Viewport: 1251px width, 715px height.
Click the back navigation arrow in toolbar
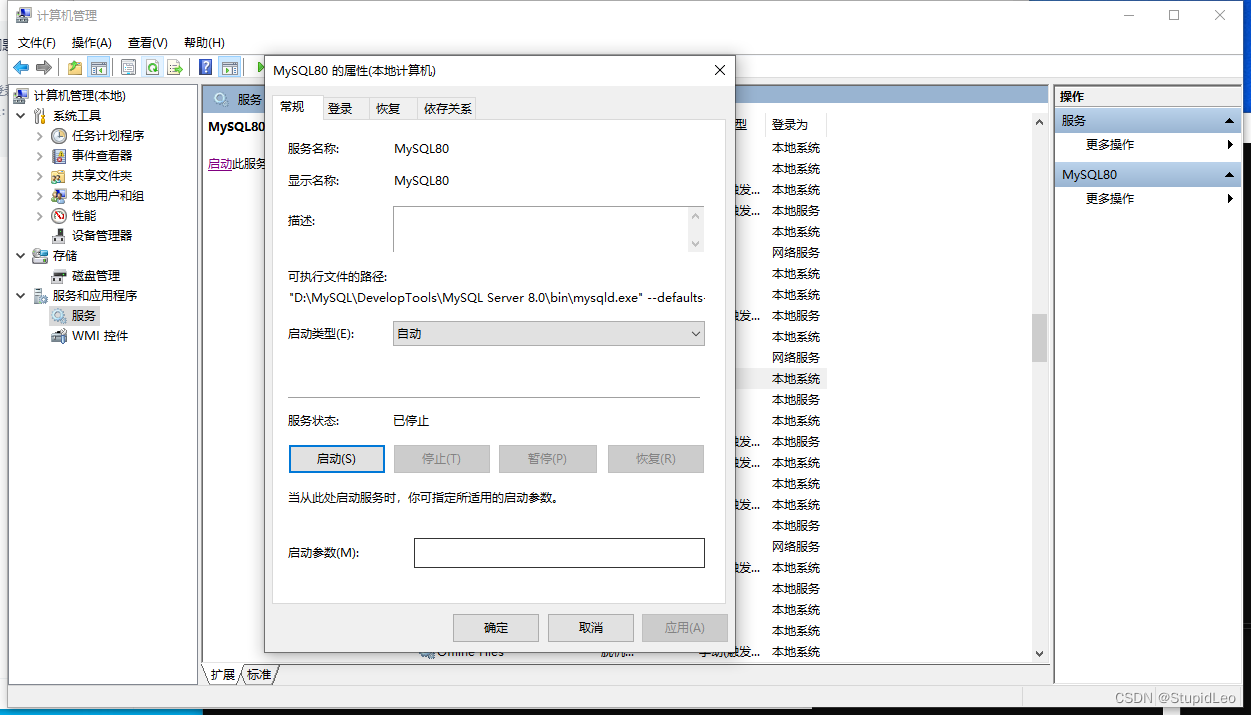tap(22, 66)
